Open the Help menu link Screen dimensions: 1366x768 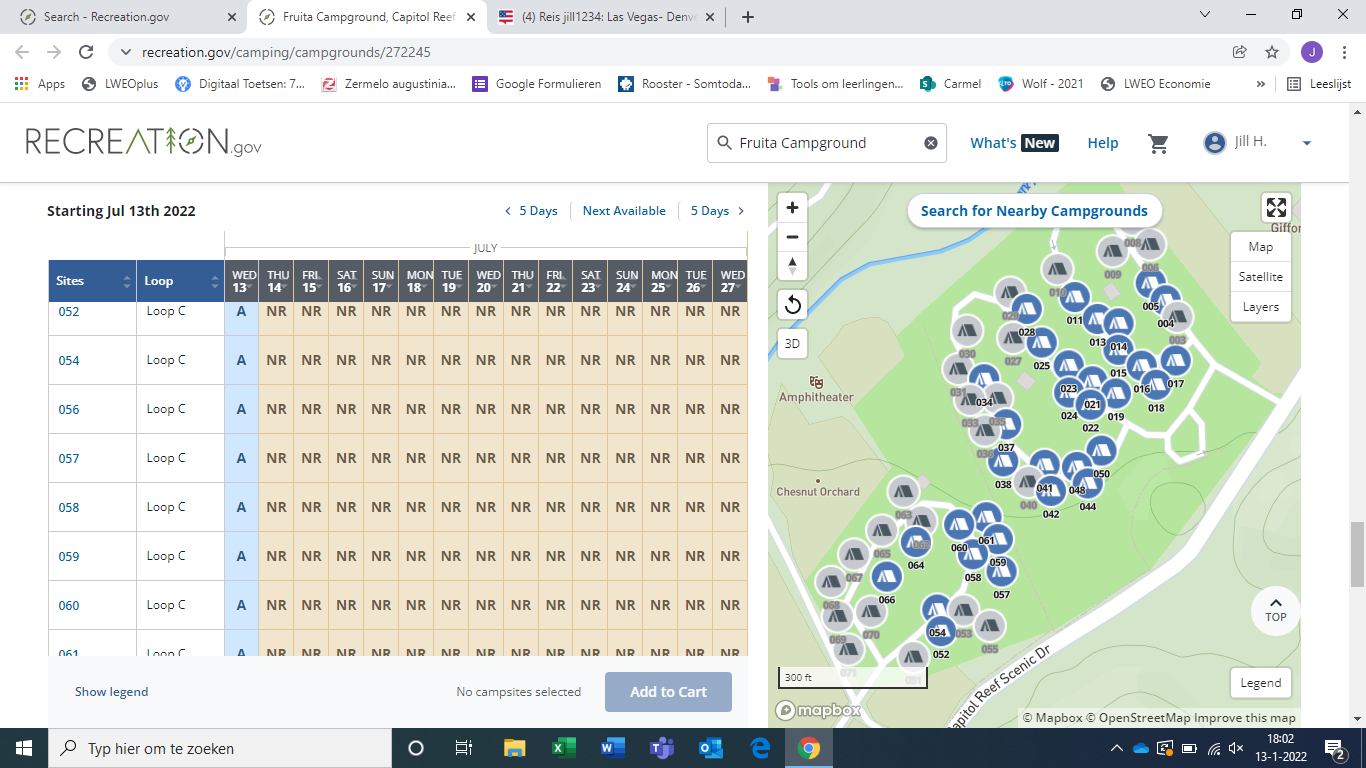point(1102,143)
